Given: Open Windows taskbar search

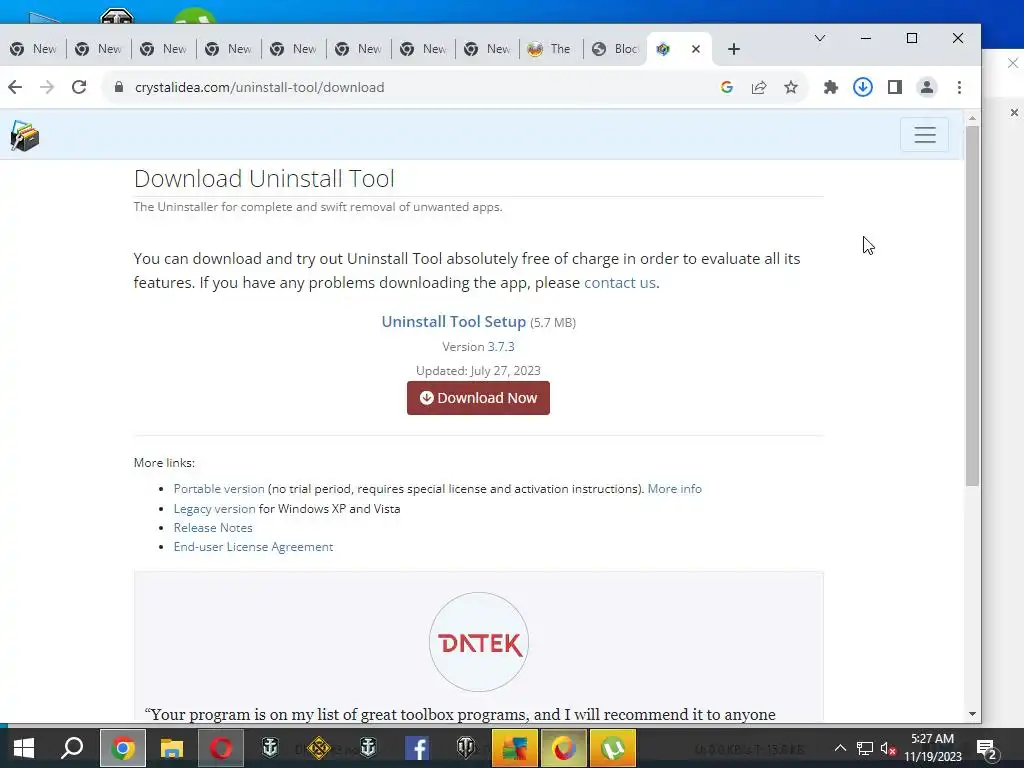Looking at the screenshot, I should pos(72,748).
